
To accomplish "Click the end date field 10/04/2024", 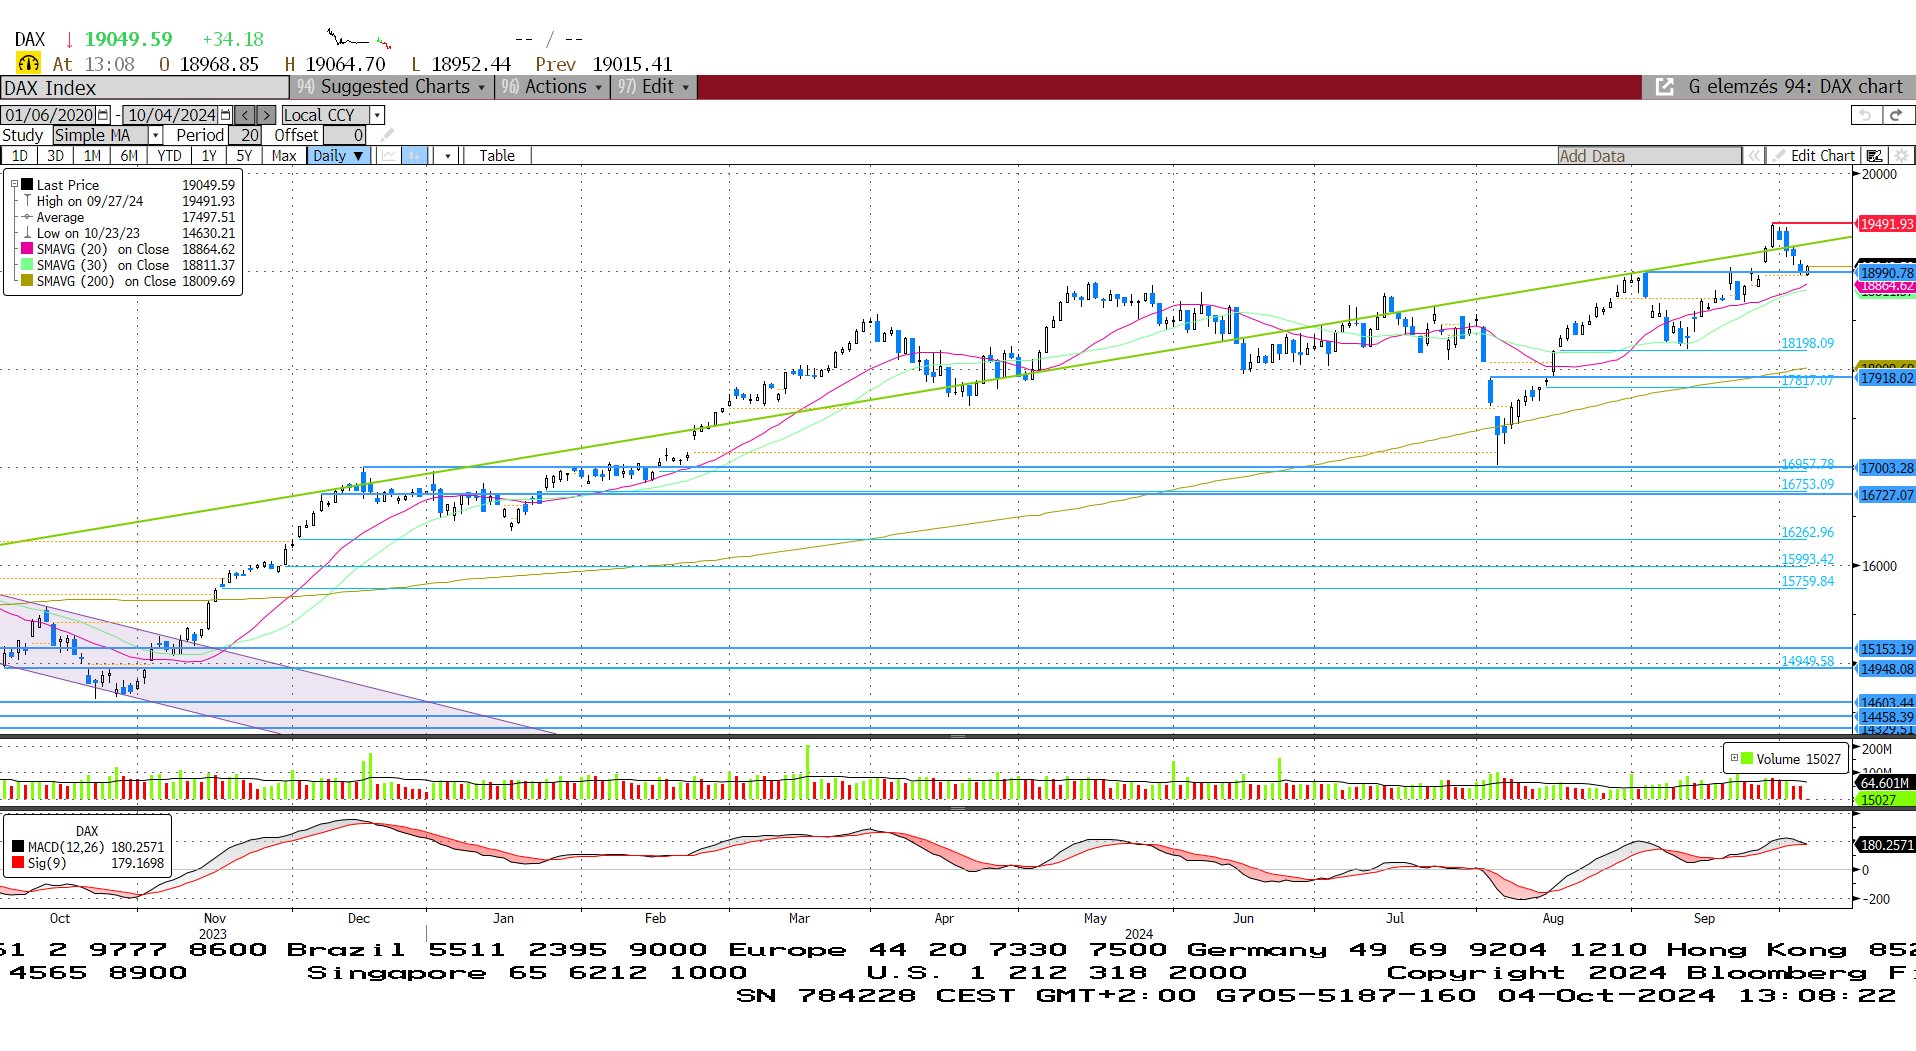I will pyautogui.click(x=172, y=115).
